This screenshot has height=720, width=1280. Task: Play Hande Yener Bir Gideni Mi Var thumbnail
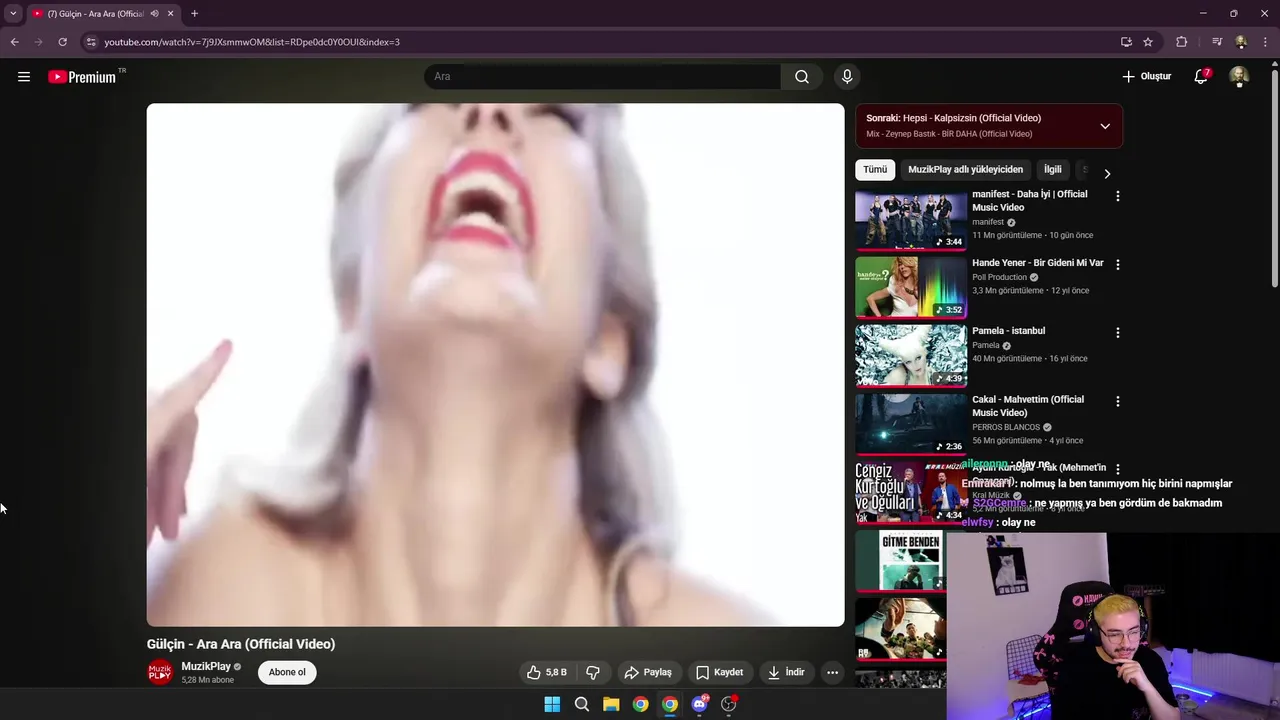[x=911, y=287]
